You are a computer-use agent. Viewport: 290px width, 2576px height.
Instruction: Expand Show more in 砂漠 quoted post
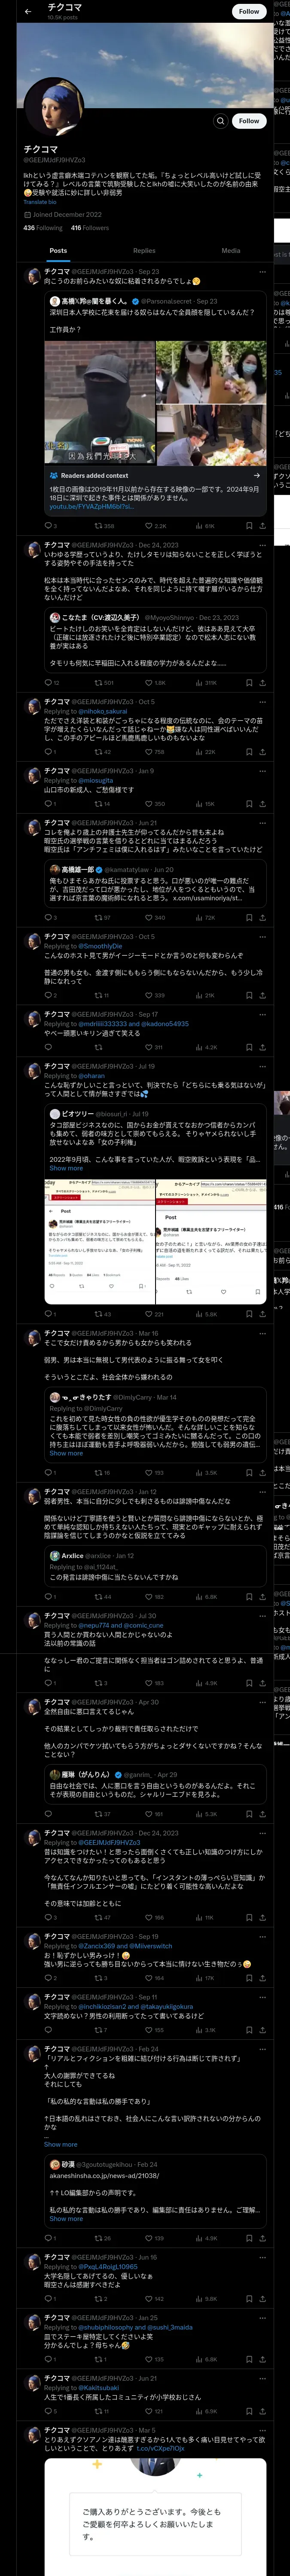click(x=66, y=2218)
